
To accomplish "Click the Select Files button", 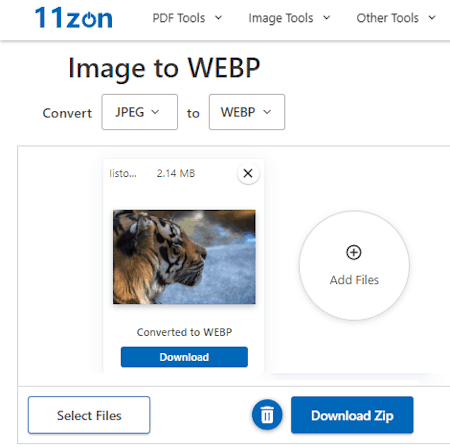I will (89, 415).
